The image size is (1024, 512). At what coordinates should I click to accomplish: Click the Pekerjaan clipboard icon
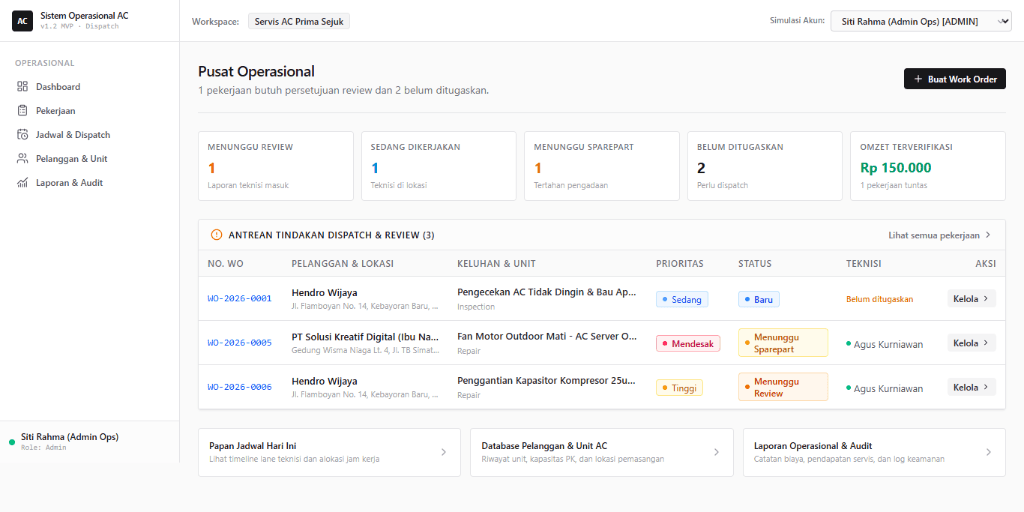[22, 111]
